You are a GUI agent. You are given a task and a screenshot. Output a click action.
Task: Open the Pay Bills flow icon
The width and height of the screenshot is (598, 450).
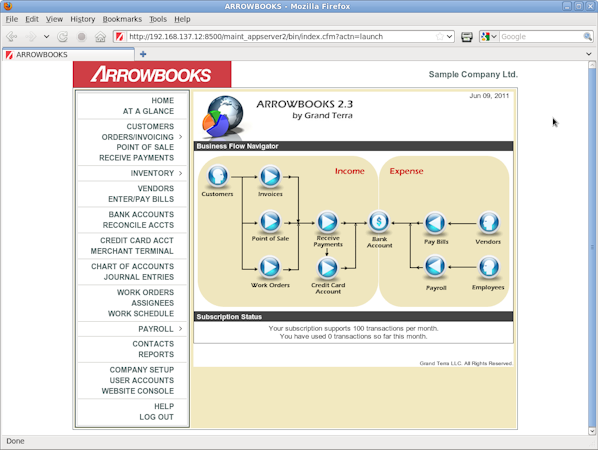point(435,223)
